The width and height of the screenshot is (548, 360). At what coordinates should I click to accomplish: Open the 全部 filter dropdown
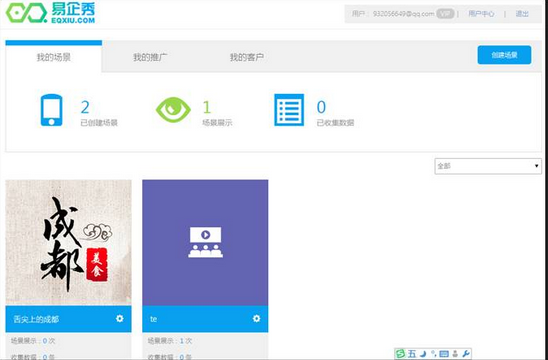[x=488, y=166]
